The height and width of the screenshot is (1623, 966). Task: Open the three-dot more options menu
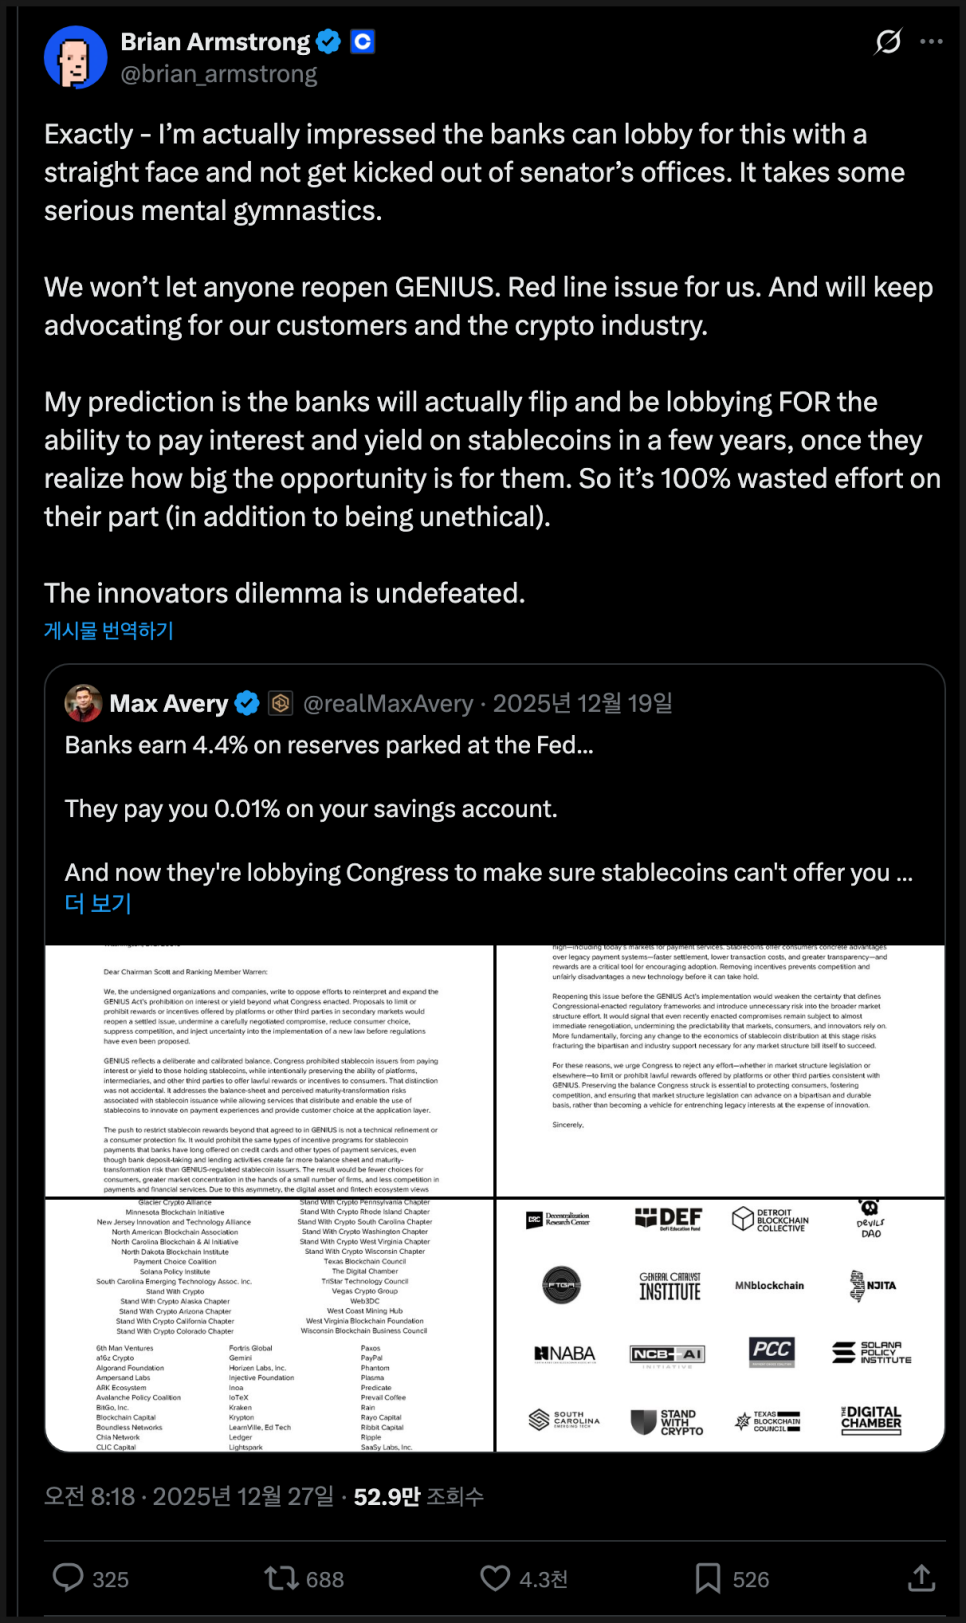tap(931, 41)
